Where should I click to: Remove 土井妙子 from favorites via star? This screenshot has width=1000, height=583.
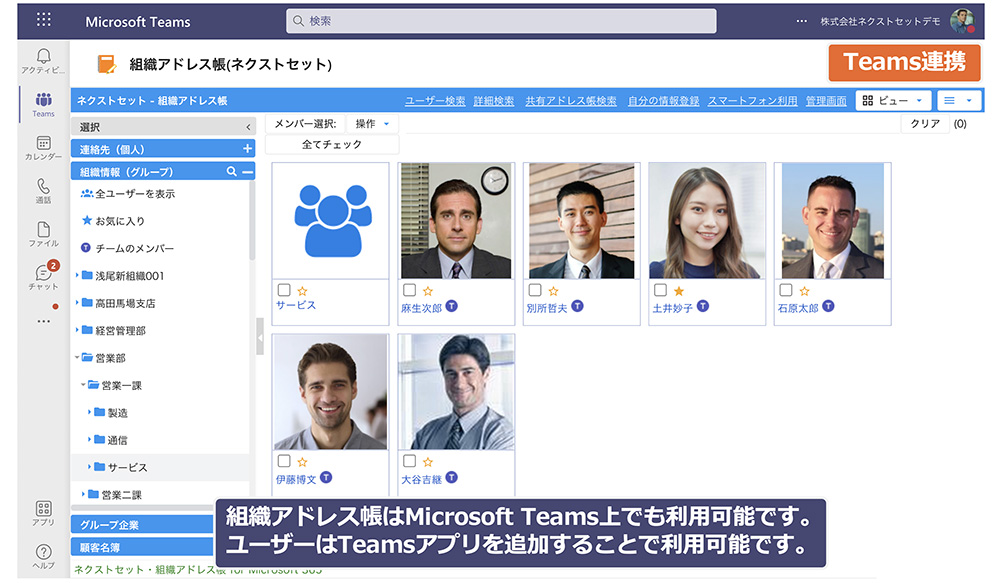(x=679, y=291)
